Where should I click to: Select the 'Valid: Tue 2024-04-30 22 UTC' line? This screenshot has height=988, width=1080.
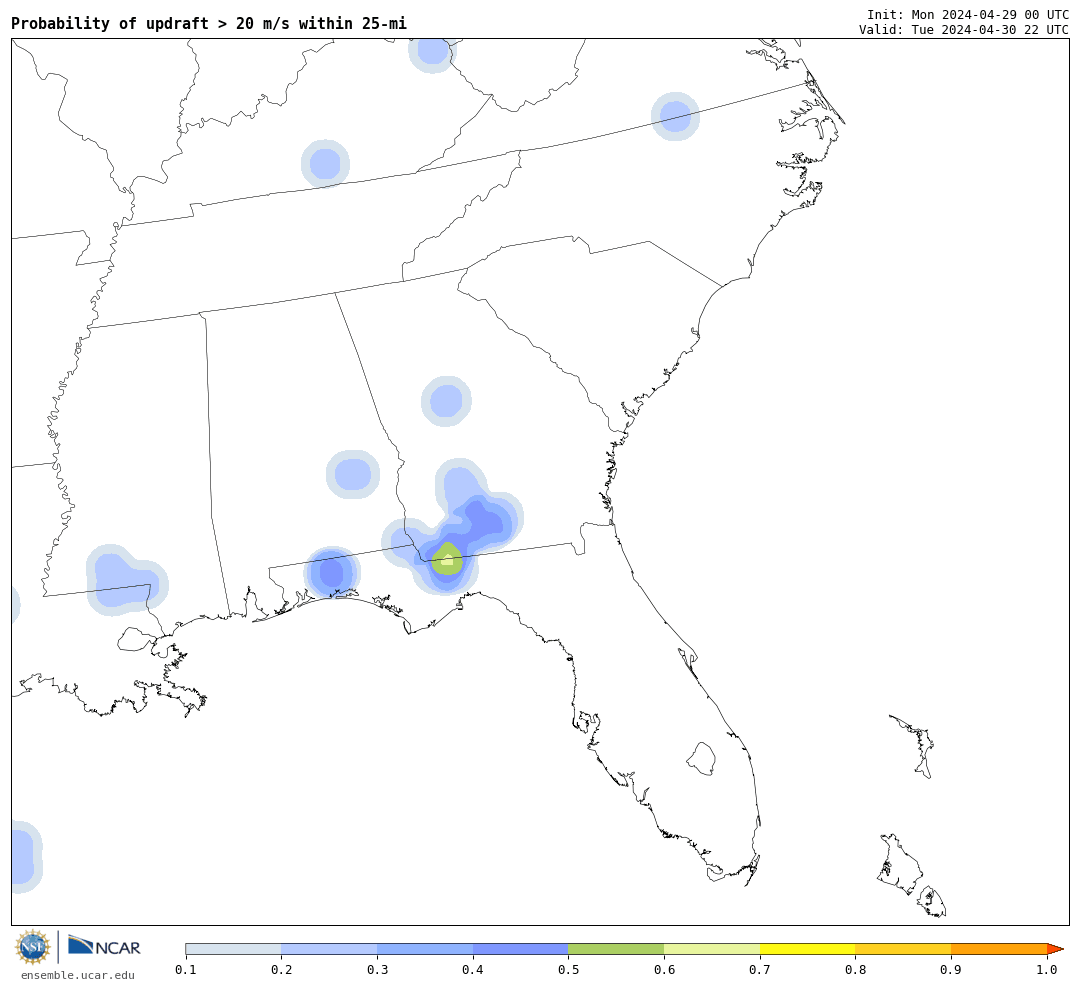click(x=964, y=30)
